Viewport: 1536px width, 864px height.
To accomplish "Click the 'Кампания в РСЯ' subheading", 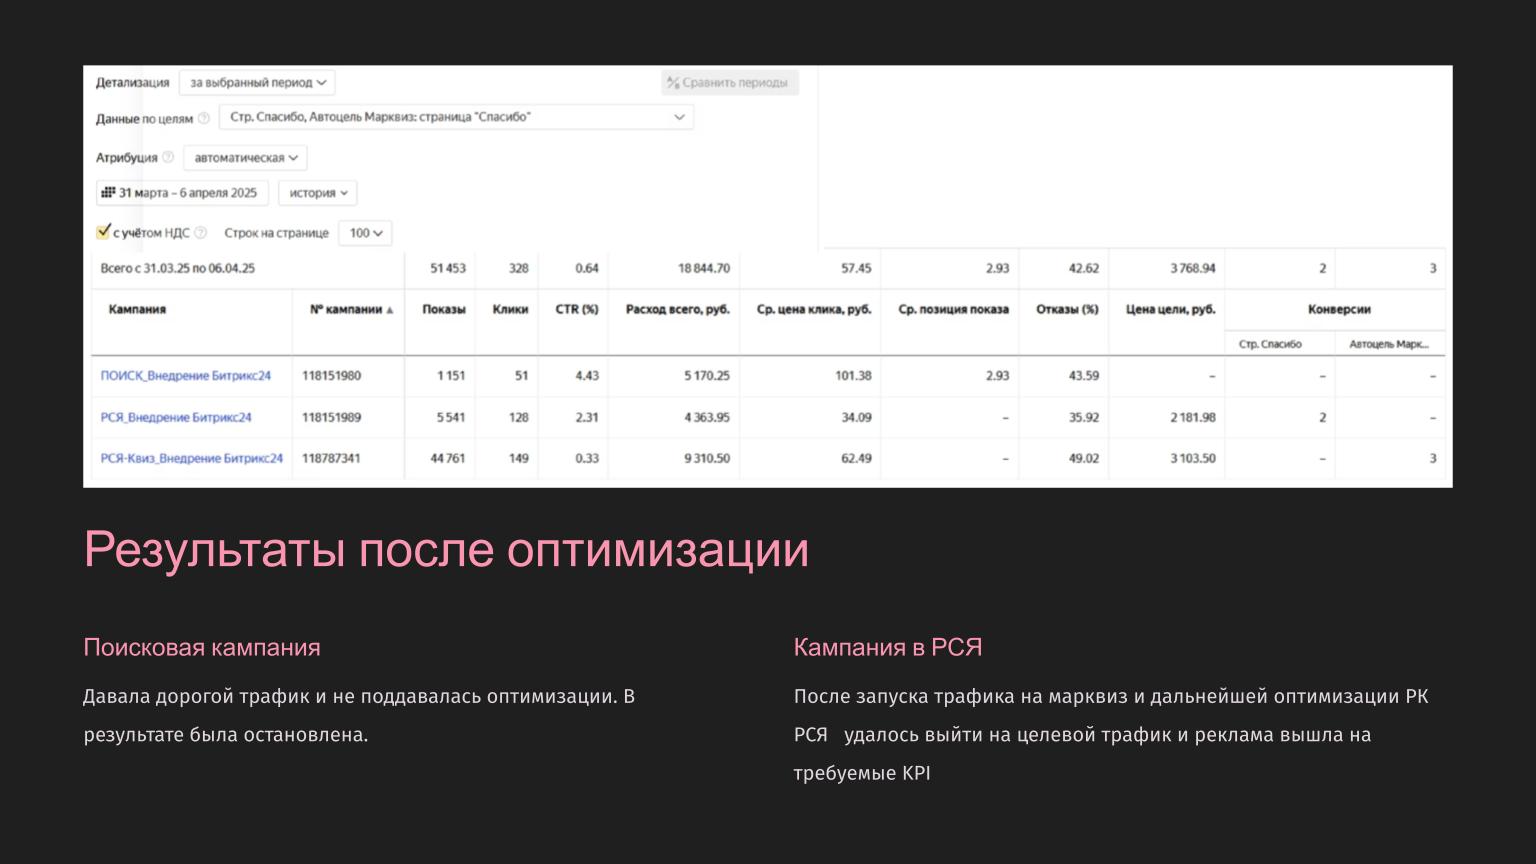I will pos(888,648).
